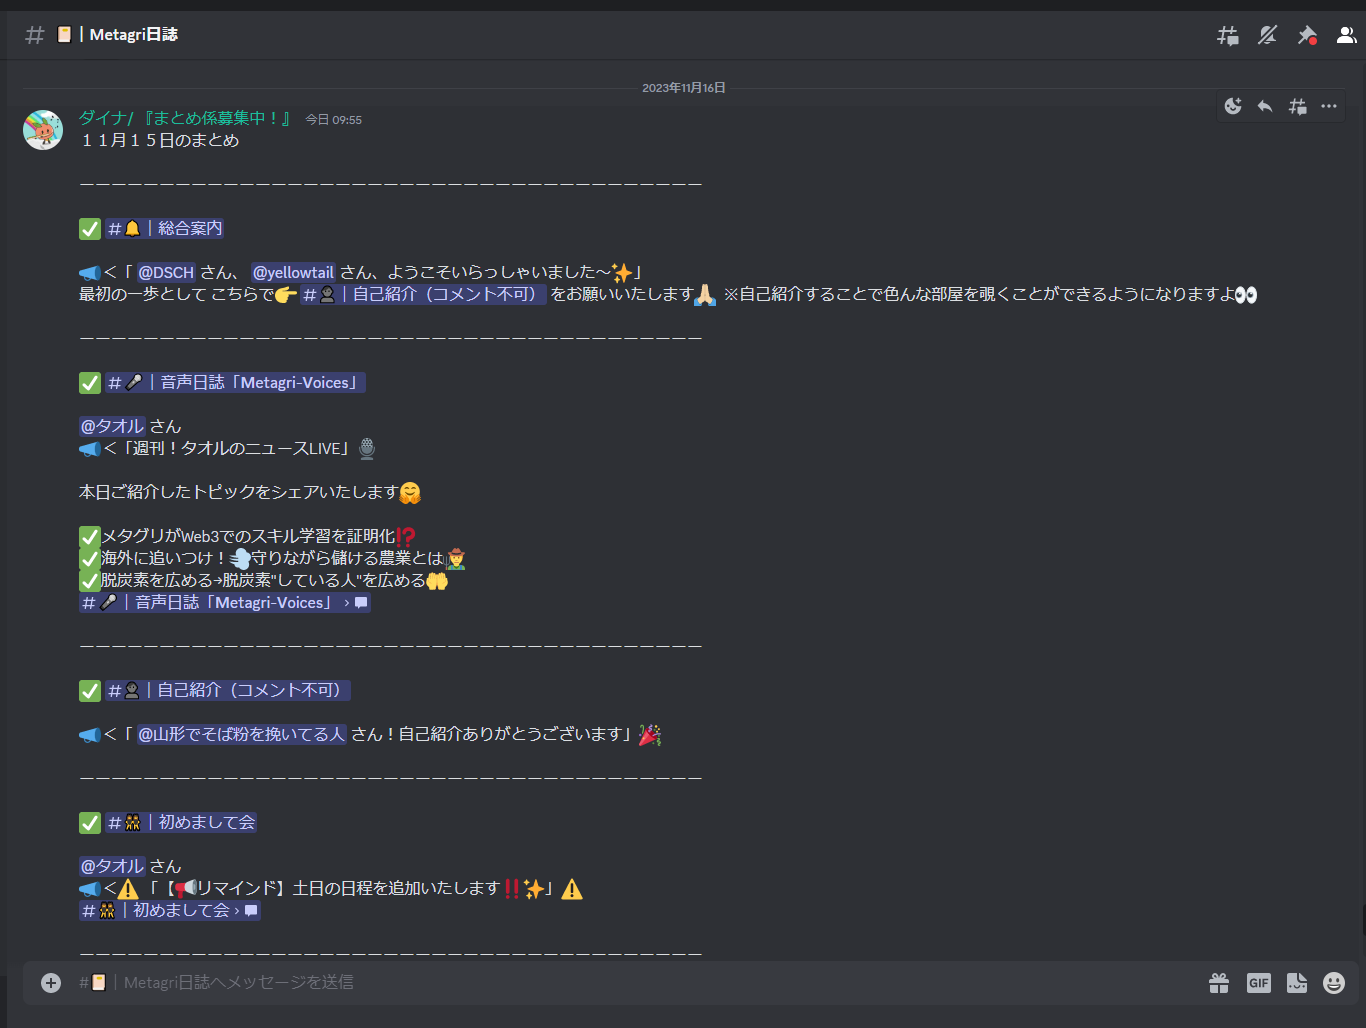
Task: Toggle channel notification mute bell icon
Action: coord(1268,35)
